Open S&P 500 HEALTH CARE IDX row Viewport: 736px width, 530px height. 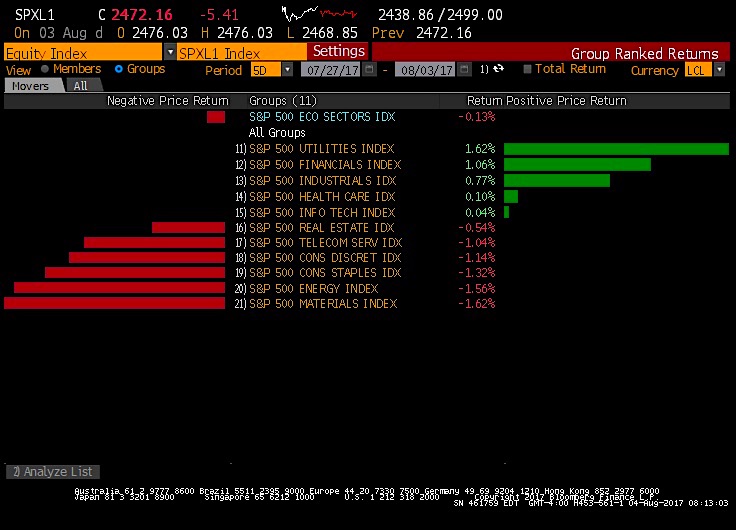coord(322,197)
